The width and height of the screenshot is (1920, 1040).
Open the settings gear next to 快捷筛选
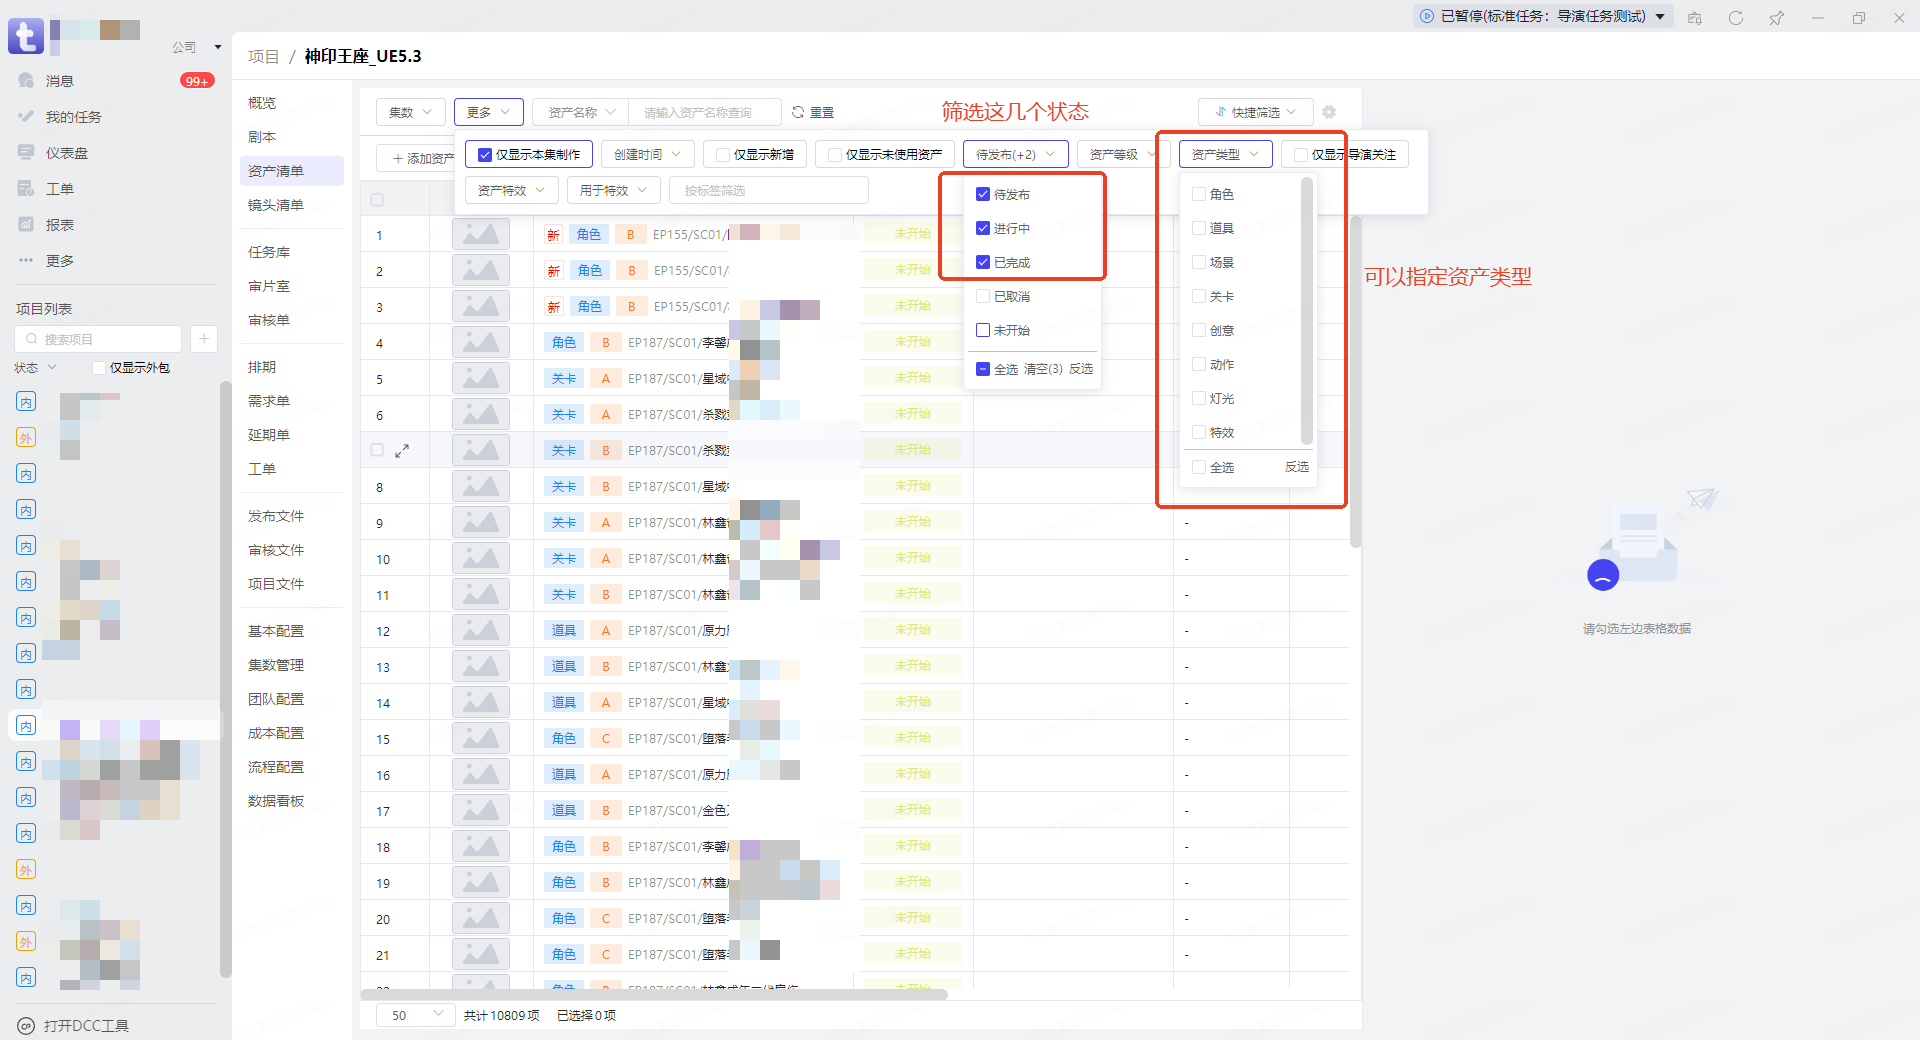(1329, 112)
